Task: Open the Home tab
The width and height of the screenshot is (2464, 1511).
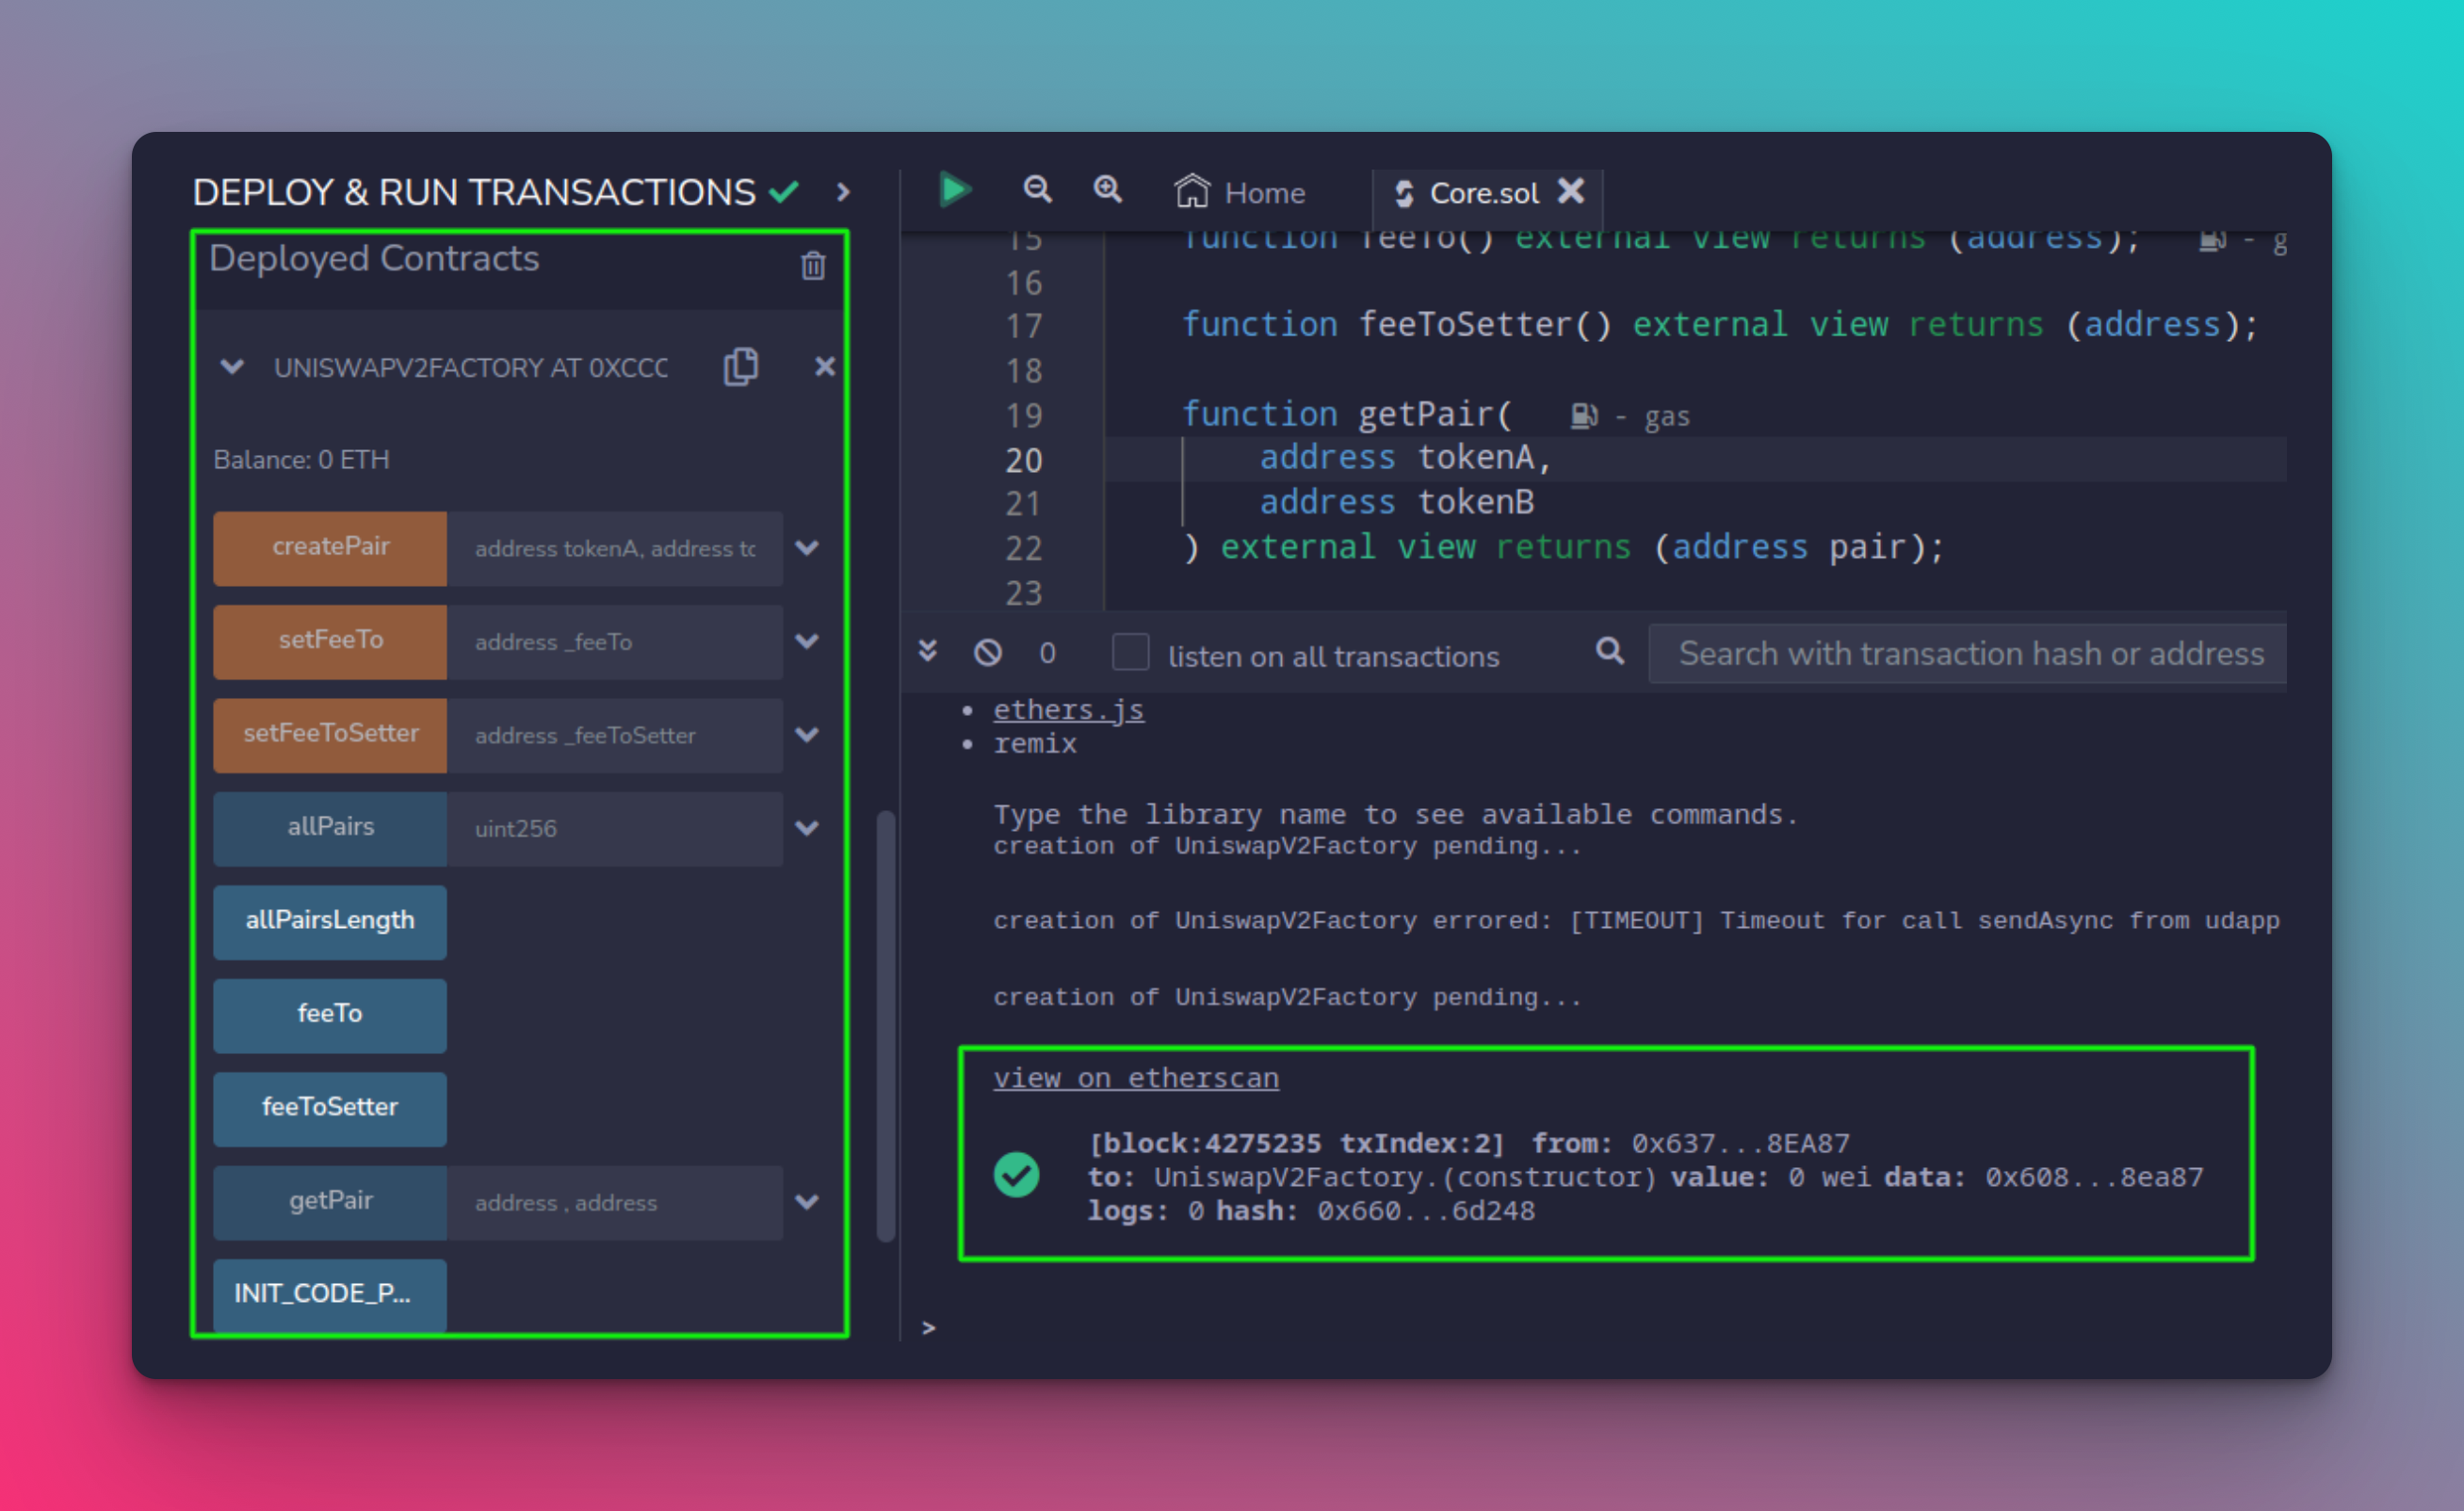Action: (1240, 192)
